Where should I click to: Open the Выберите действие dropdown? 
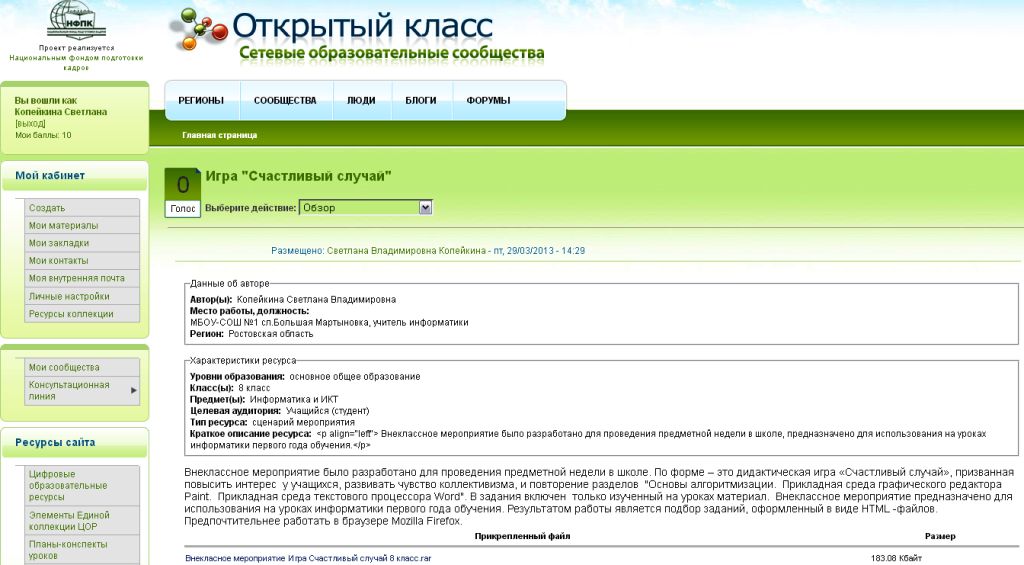pos(365,208)
